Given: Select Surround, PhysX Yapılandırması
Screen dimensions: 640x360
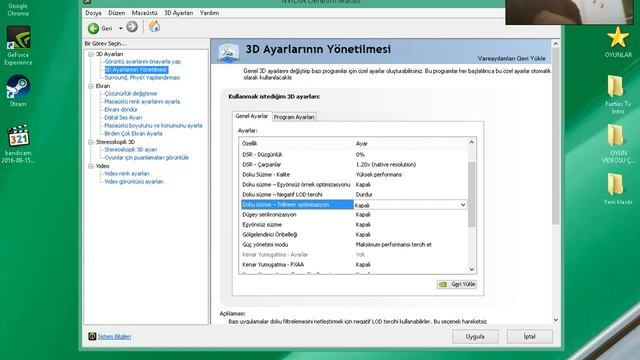Looking at the screenshot, I should click(x=142, y=78).
